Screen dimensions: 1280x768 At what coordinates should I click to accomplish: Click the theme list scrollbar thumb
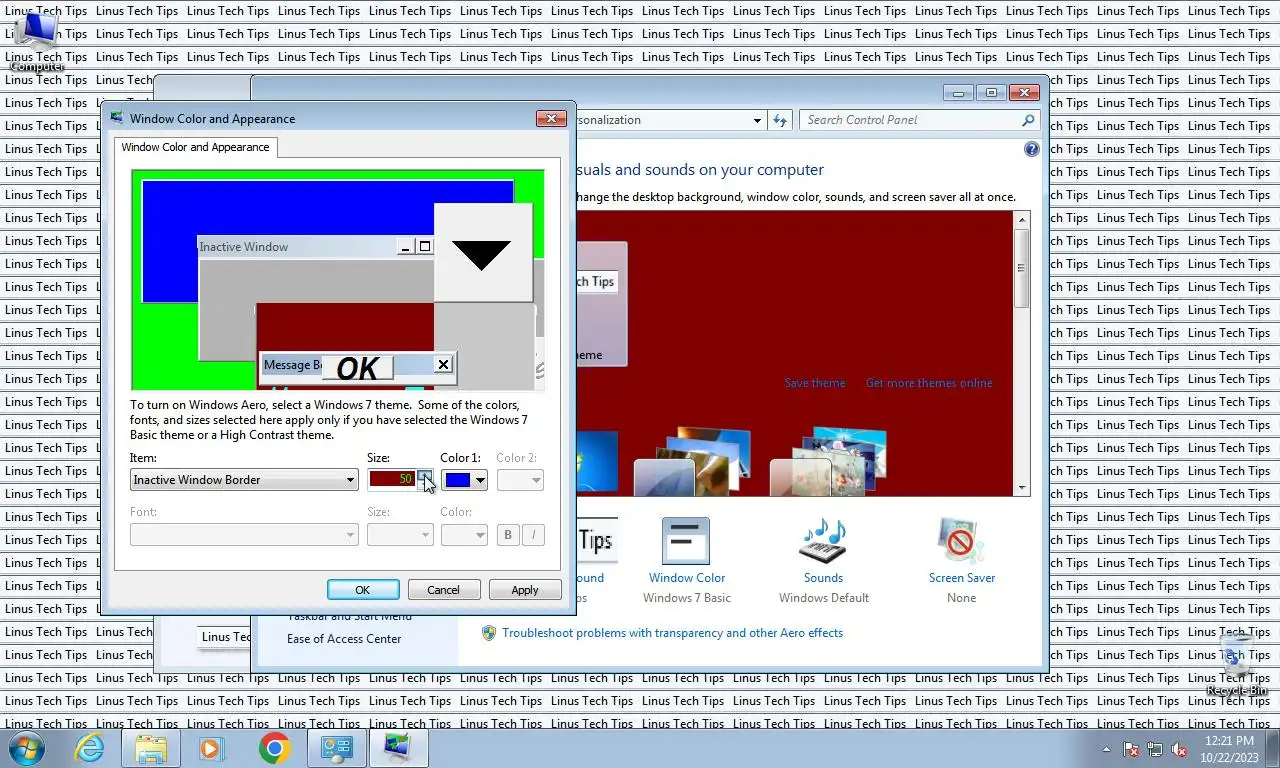tap(1022, 268)
